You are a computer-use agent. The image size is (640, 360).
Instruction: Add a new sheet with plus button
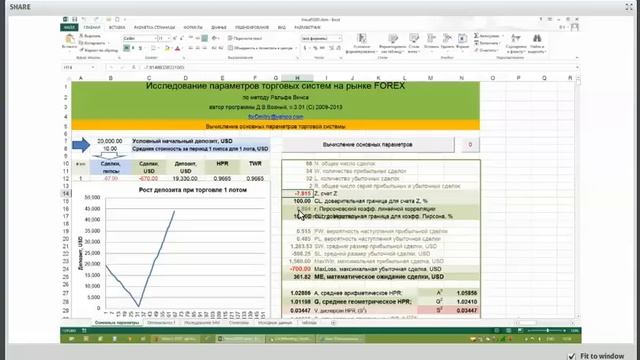(x=333, y=323)
